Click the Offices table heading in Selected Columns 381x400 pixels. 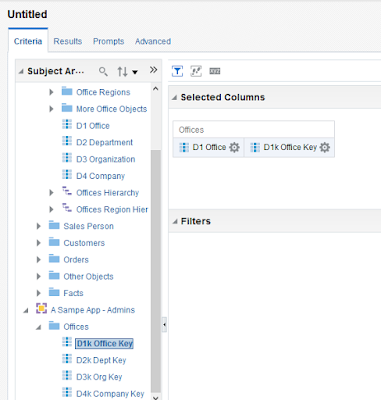191,130
